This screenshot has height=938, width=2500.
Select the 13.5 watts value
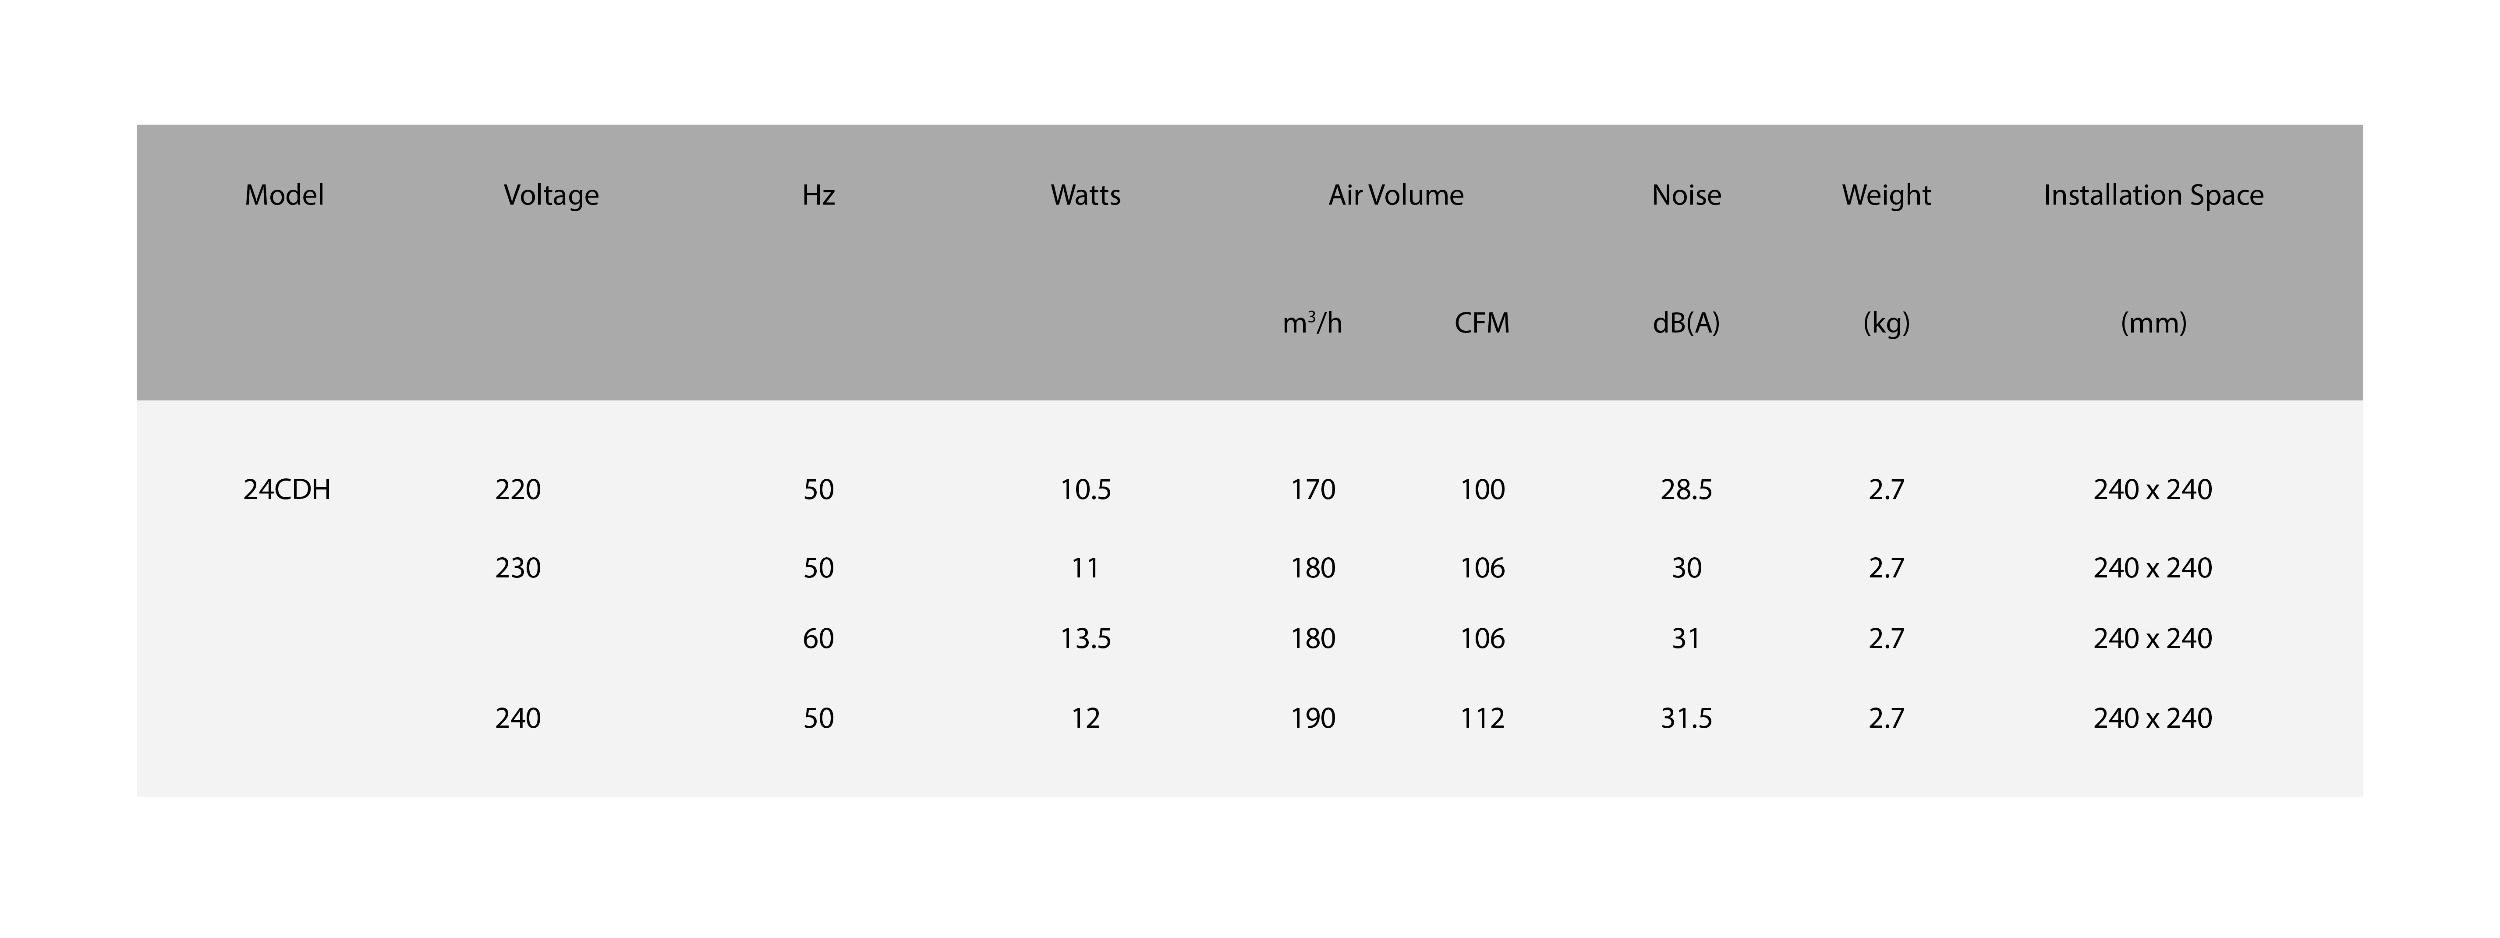click(x=1085, y=638)
